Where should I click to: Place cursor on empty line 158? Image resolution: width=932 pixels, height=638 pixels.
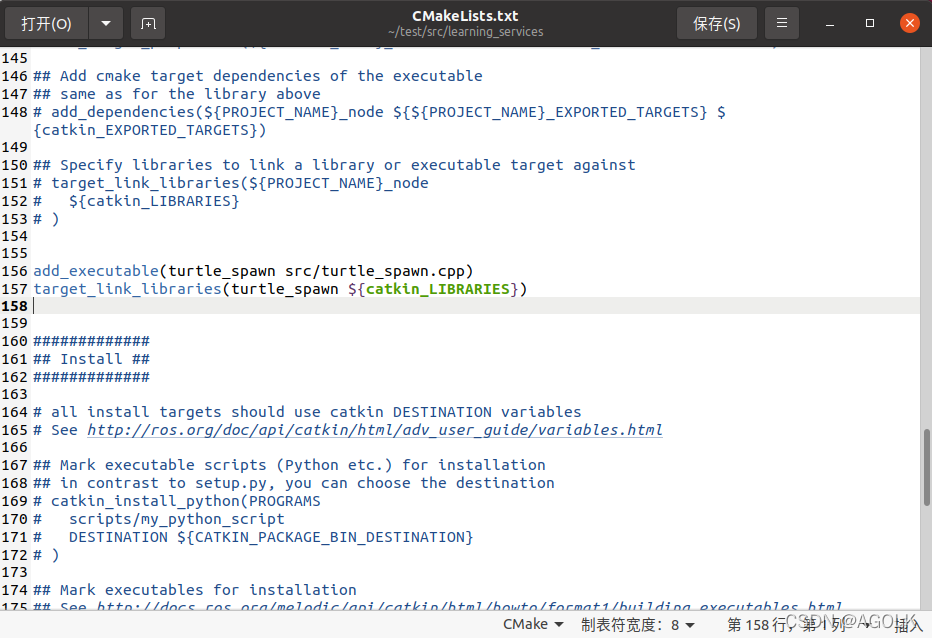coord(476,306)
